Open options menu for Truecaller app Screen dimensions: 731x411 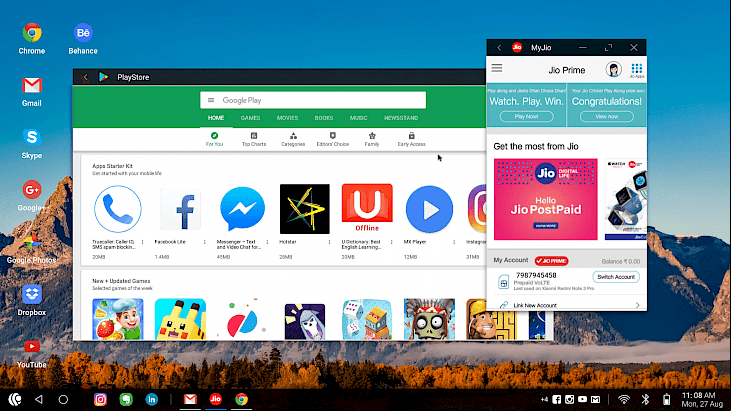tap(142, 242)
